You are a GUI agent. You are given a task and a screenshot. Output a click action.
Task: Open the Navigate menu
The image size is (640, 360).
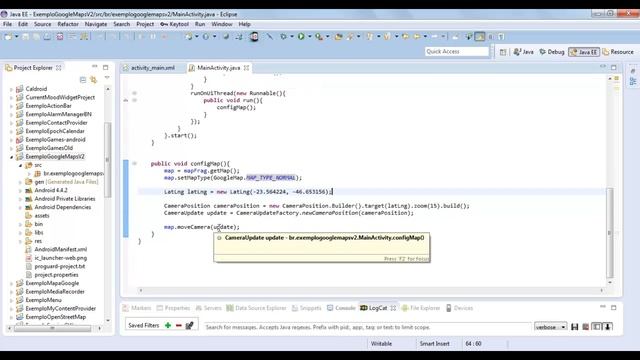(96, 24)
